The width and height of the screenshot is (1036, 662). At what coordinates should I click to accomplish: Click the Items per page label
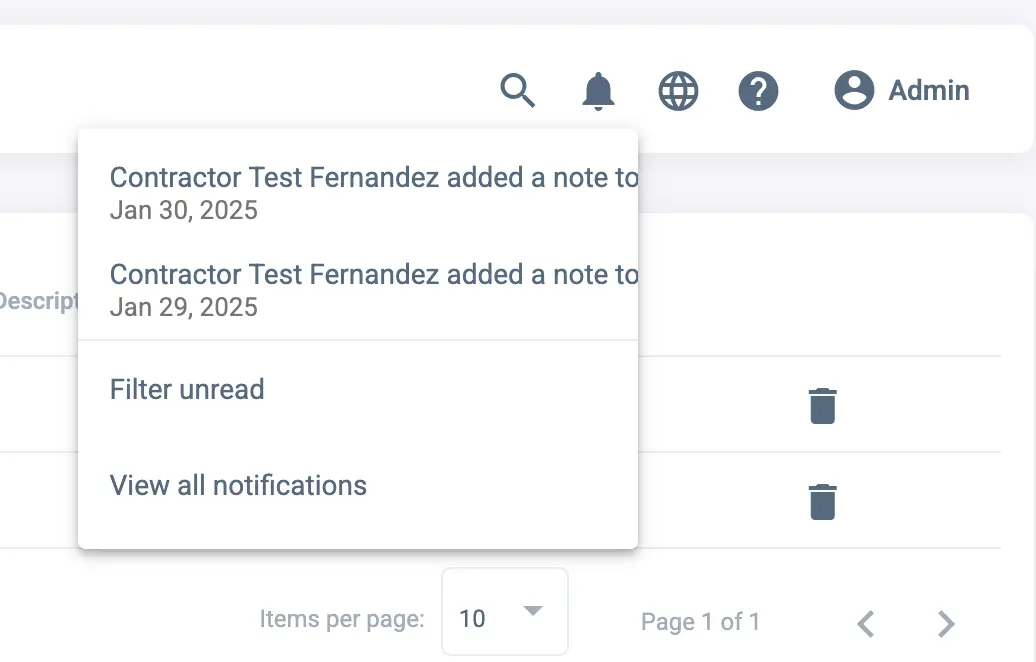point(342,619)
